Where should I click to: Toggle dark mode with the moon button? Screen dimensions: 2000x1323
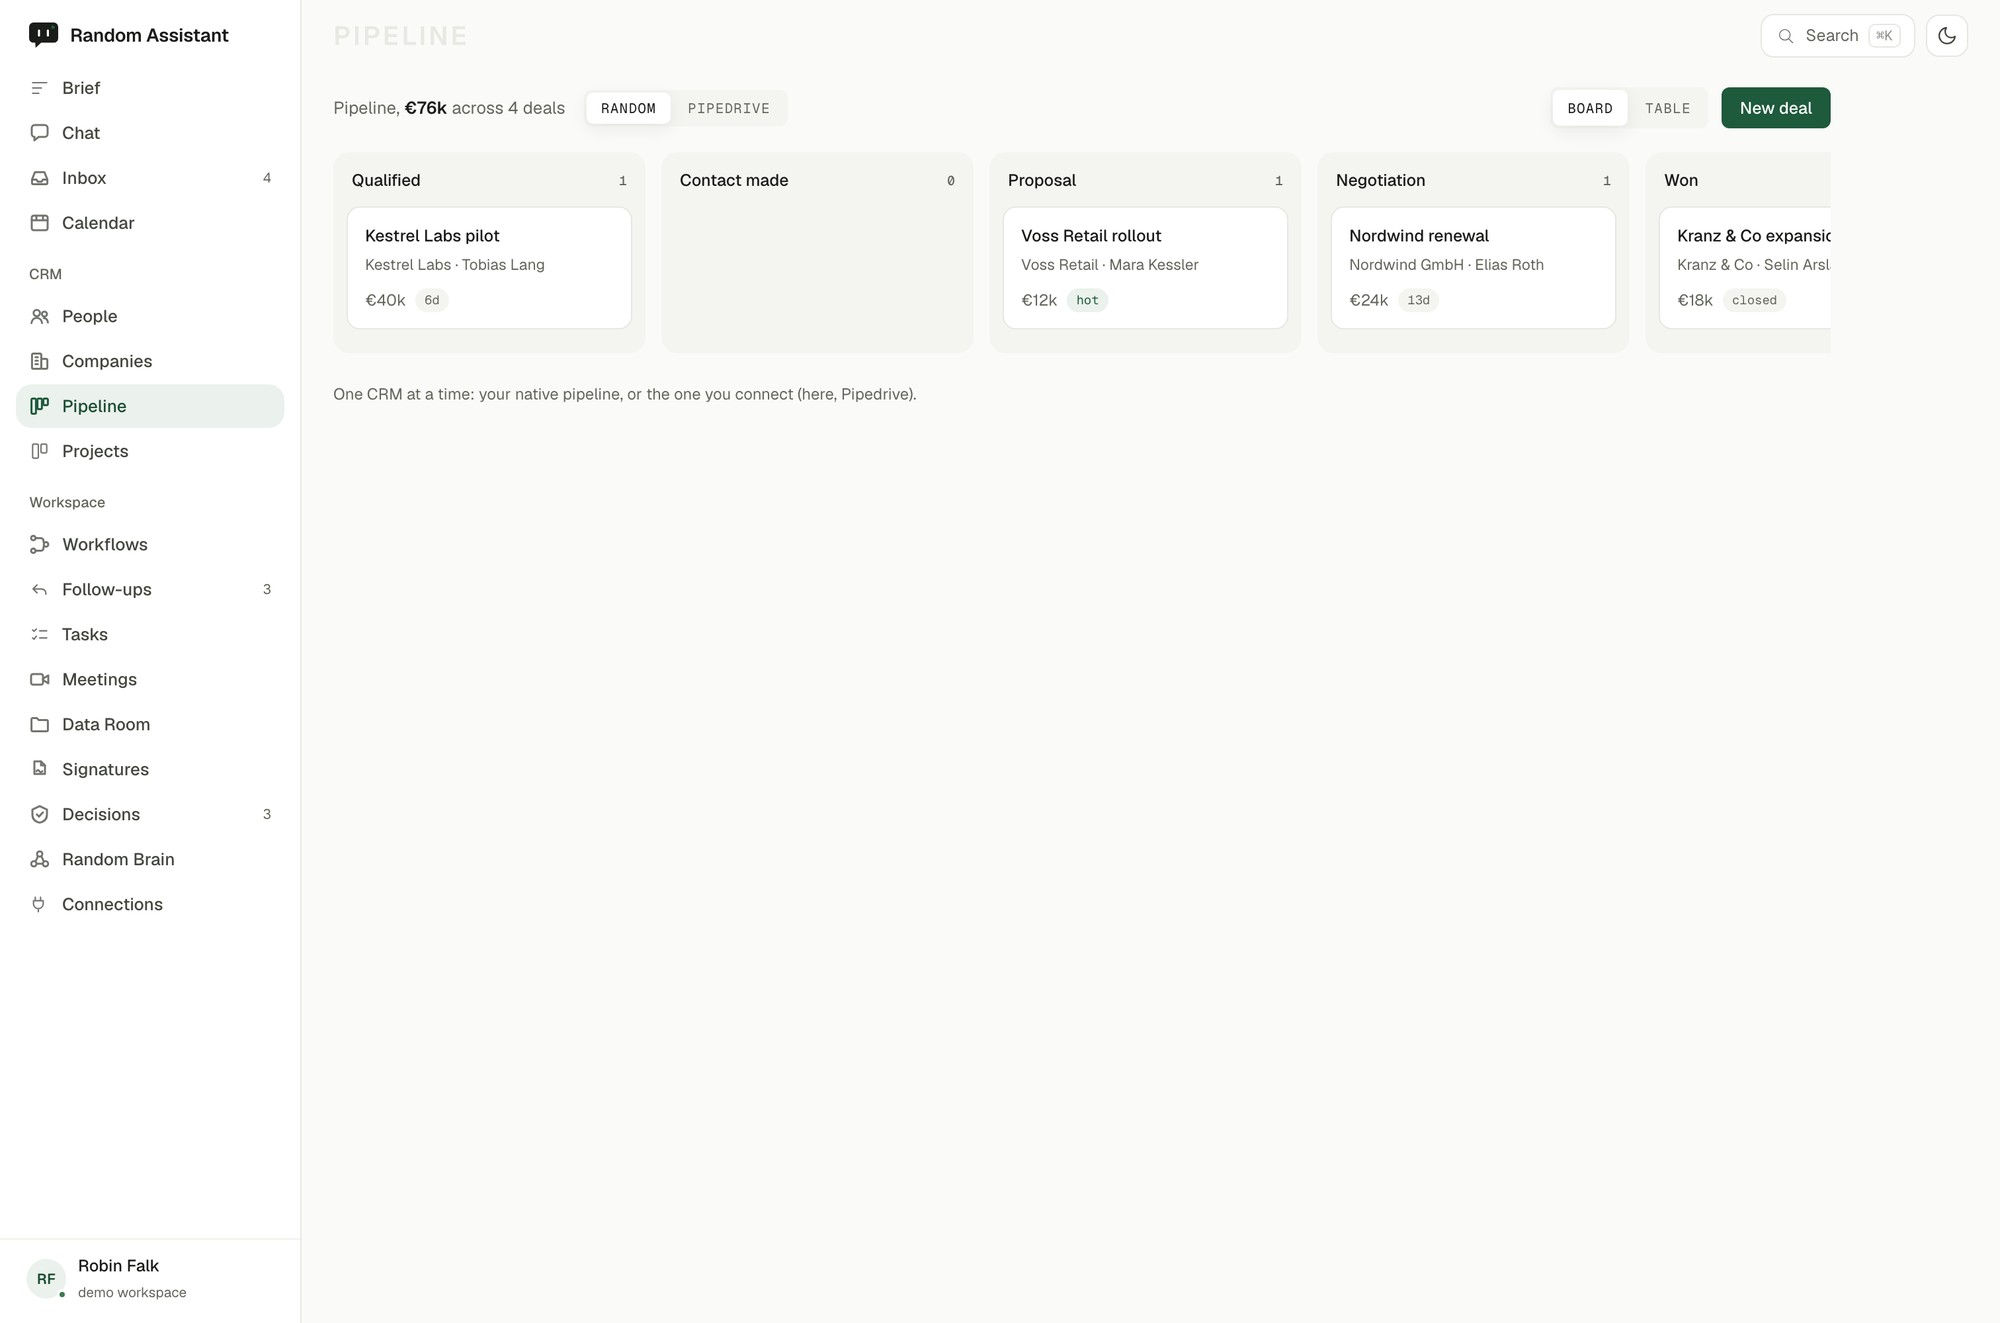pos(1946,36)
